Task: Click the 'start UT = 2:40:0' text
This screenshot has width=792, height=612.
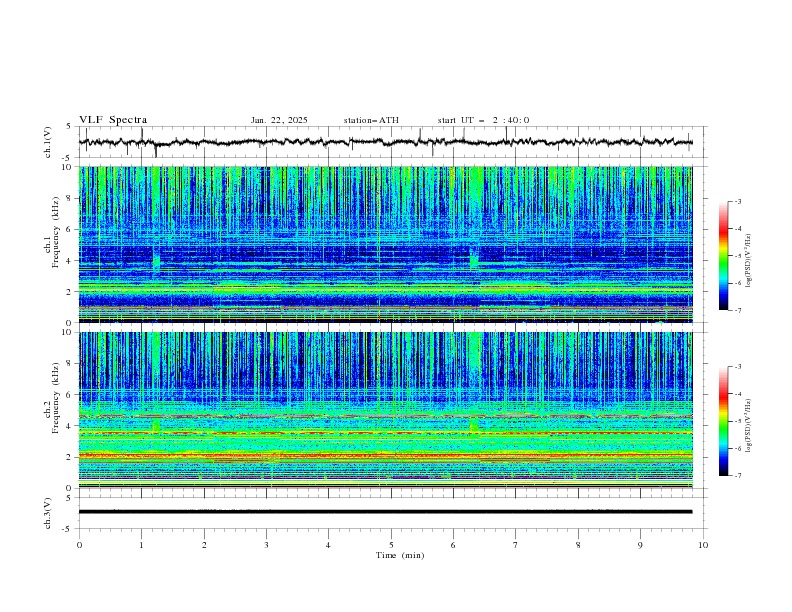Action: (483, 120)
